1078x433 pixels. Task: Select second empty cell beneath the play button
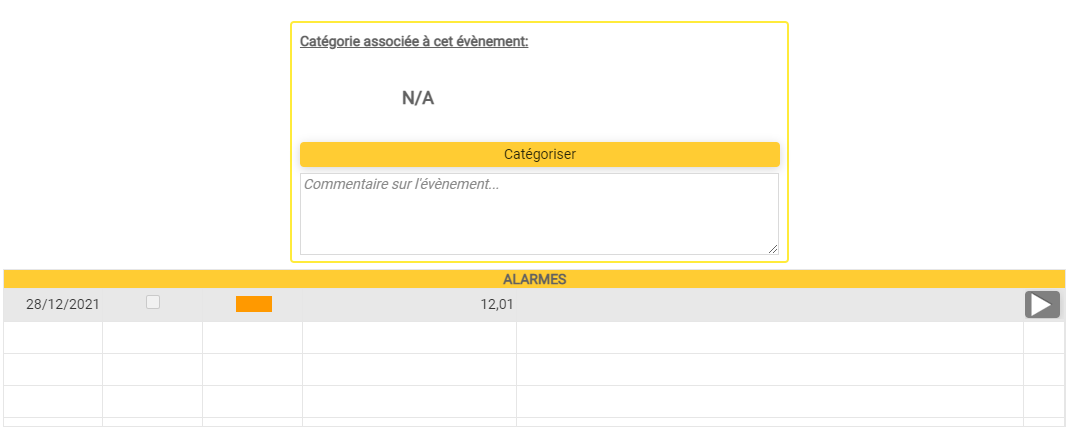(1043, 370)
